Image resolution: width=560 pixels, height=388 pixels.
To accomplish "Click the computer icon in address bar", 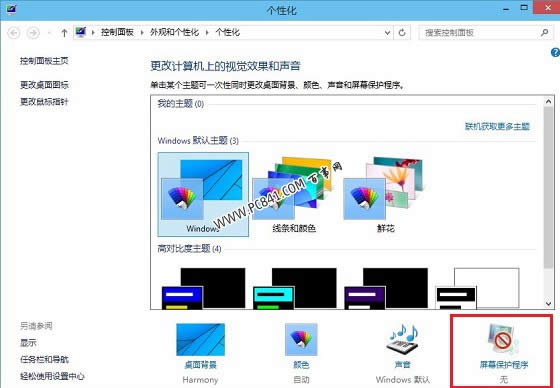I will coord(81,32).
